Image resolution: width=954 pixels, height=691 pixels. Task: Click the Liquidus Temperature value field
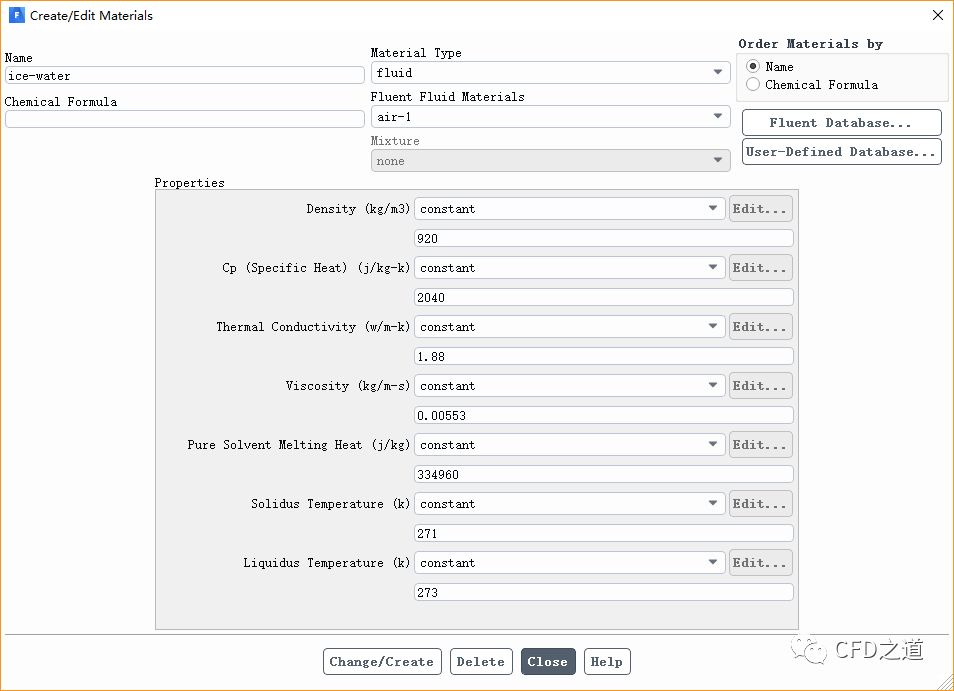(603, 593)
